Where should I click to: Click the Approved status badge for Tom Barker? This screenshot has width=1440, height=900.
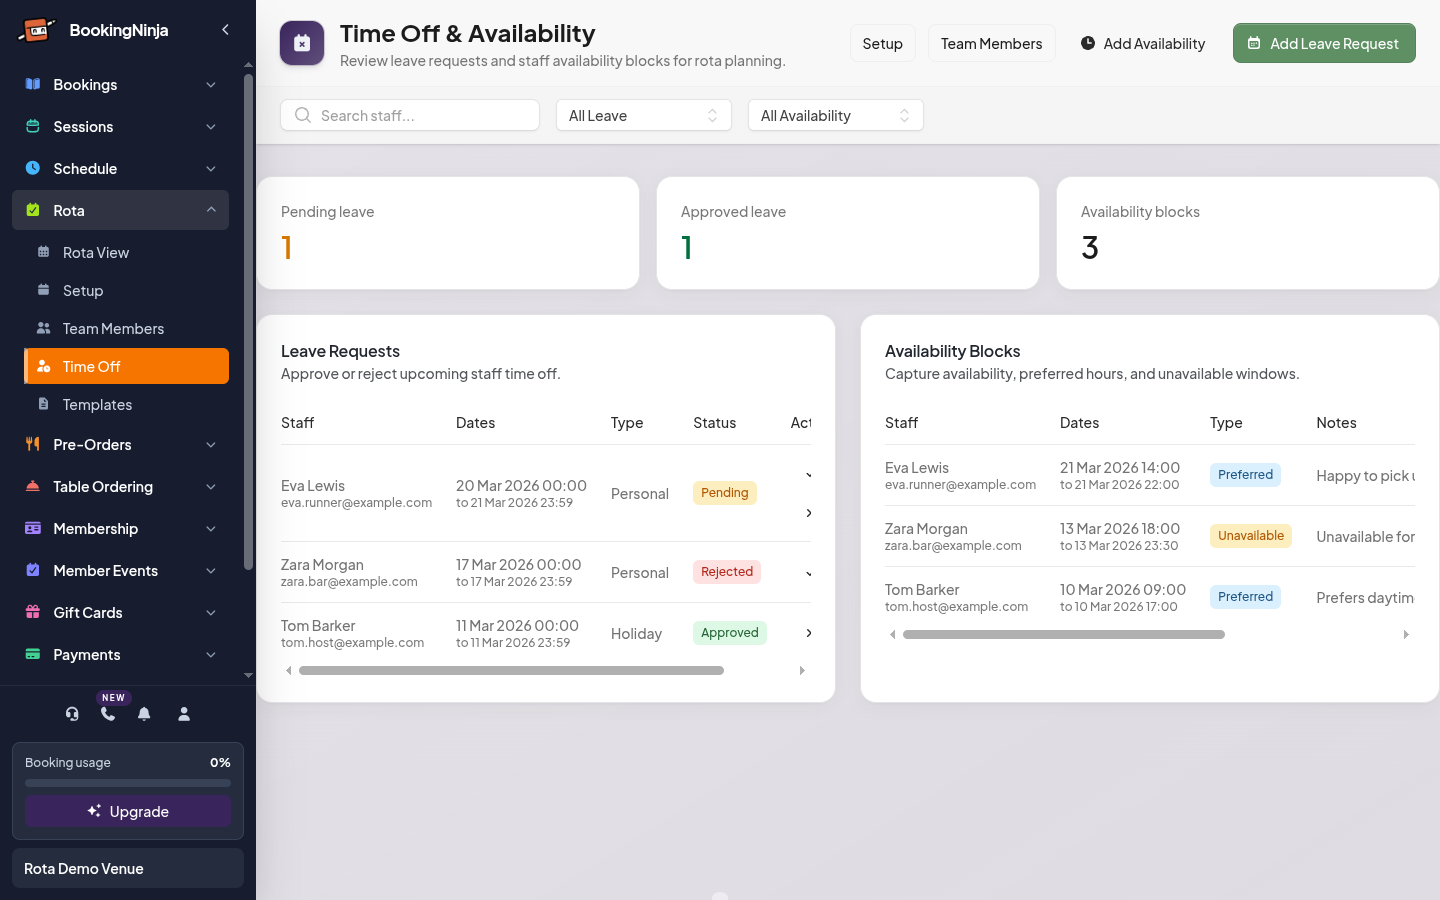click(730, 633)
